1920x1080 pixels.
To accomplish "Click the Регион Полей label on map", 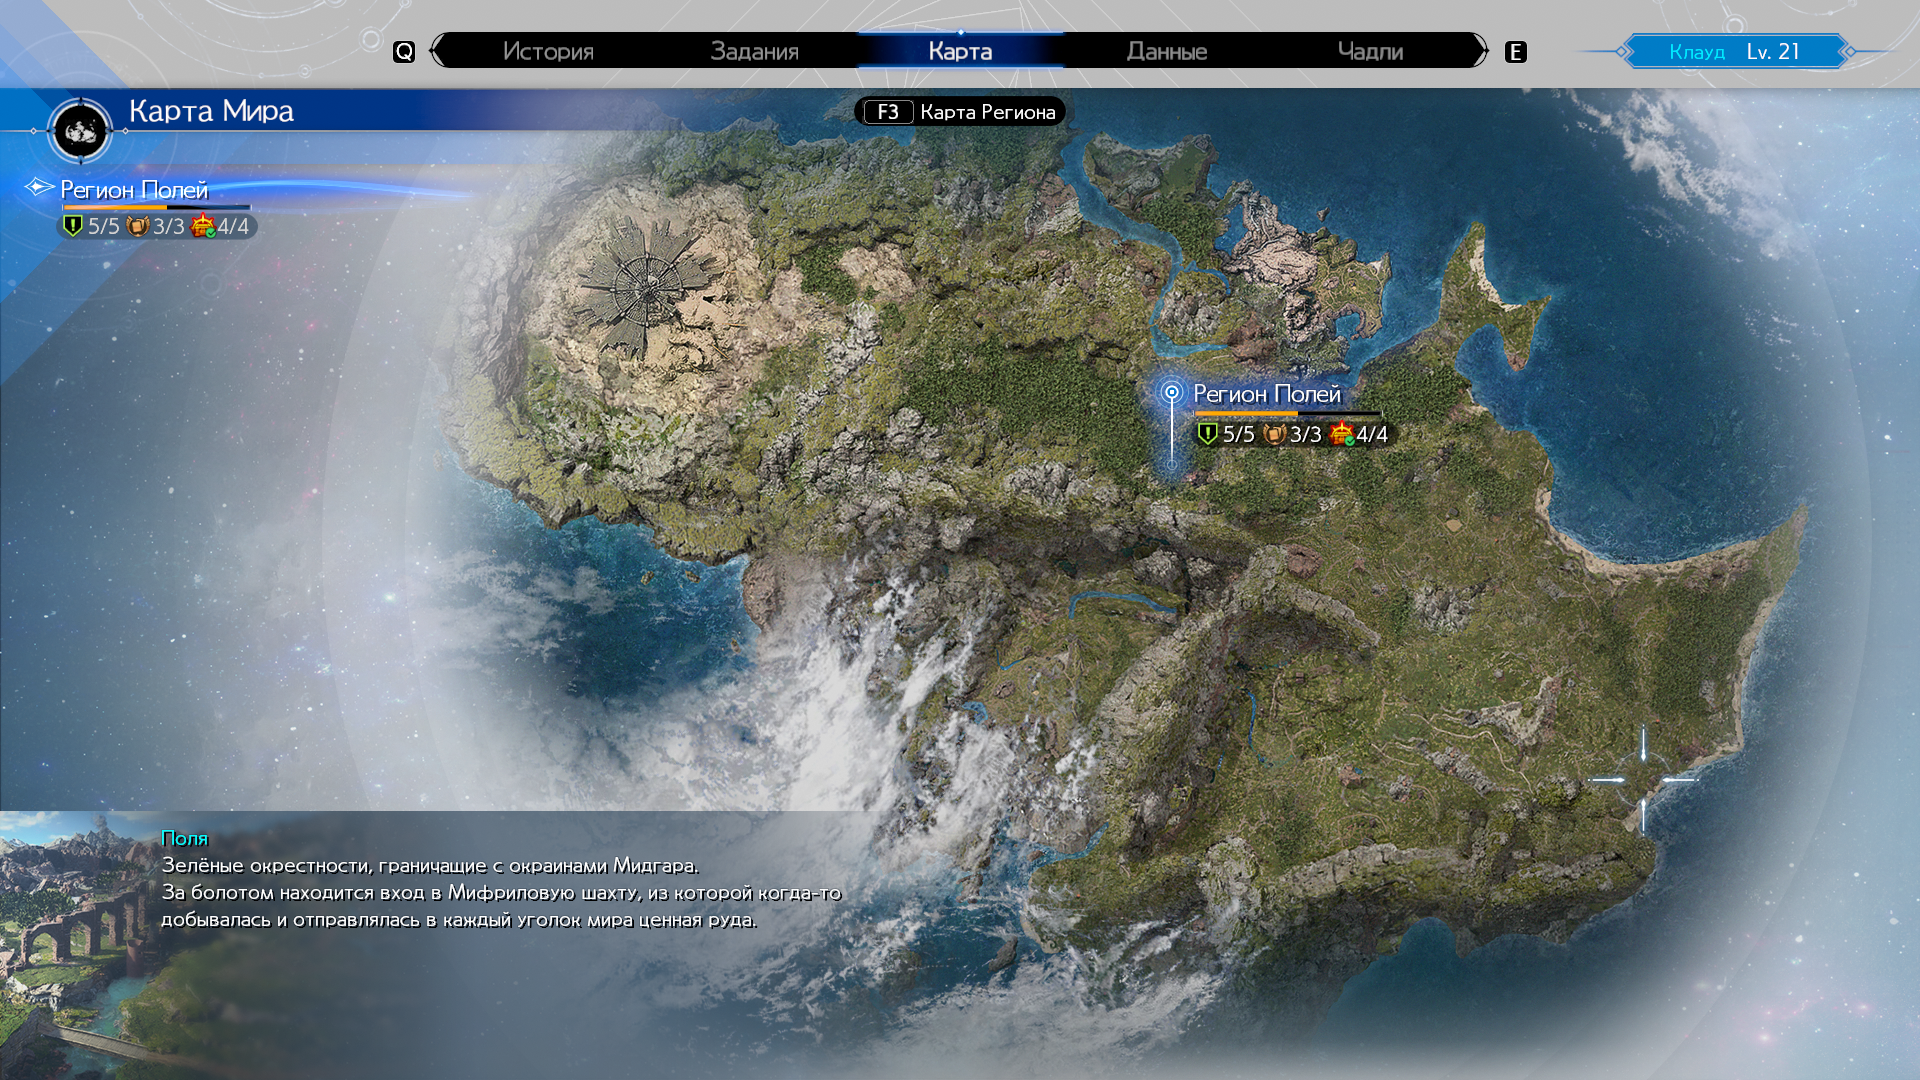I will (1267, 394).
